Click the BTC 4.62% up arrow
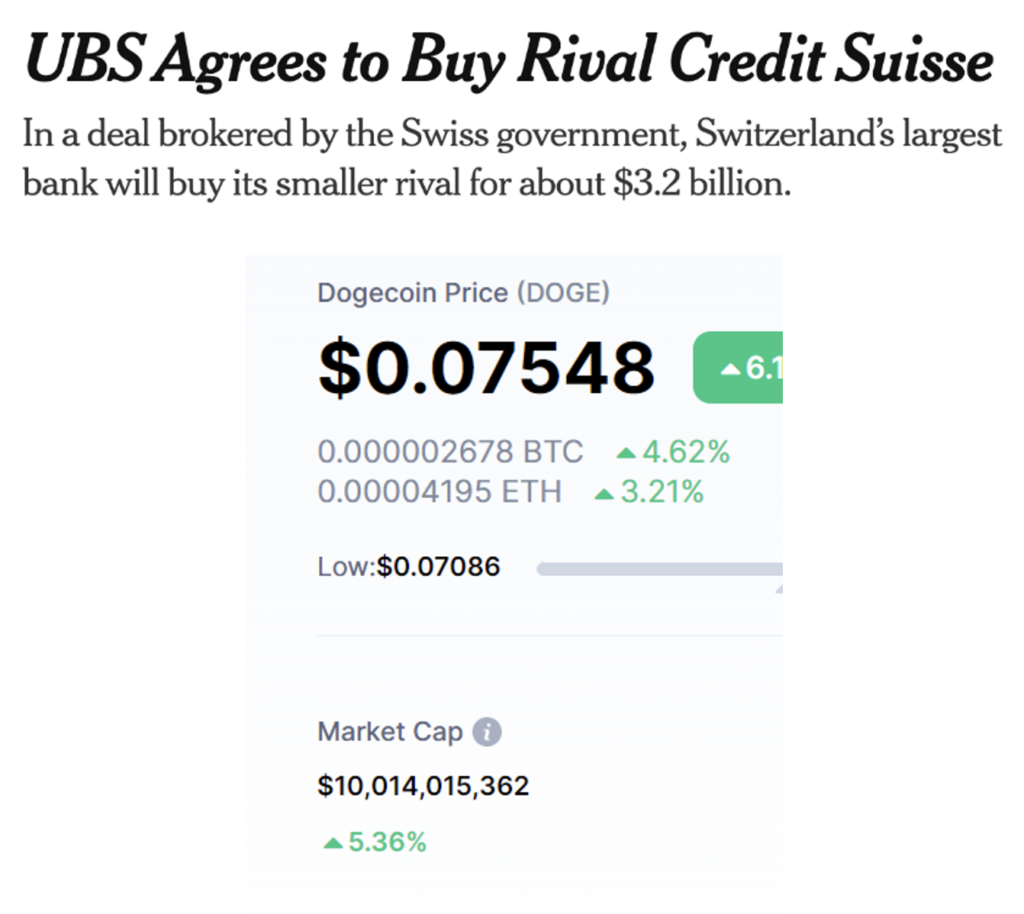The image size is (1024, 914). [626, 452]
